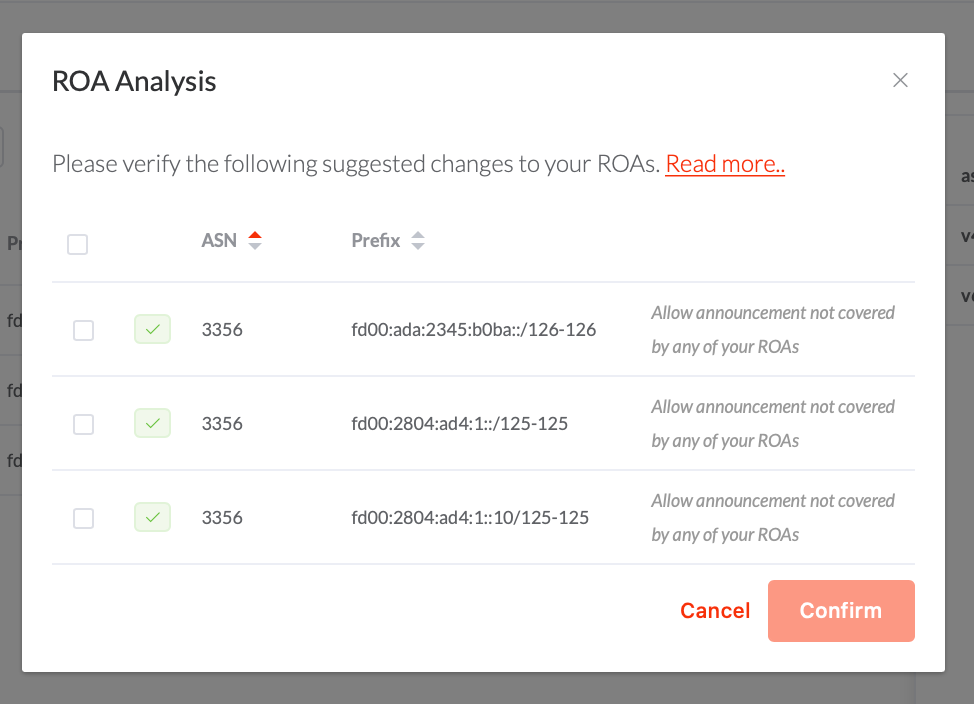Click the ASN column header label
Screen dimensions: 974x704
[x=219, y=240]
